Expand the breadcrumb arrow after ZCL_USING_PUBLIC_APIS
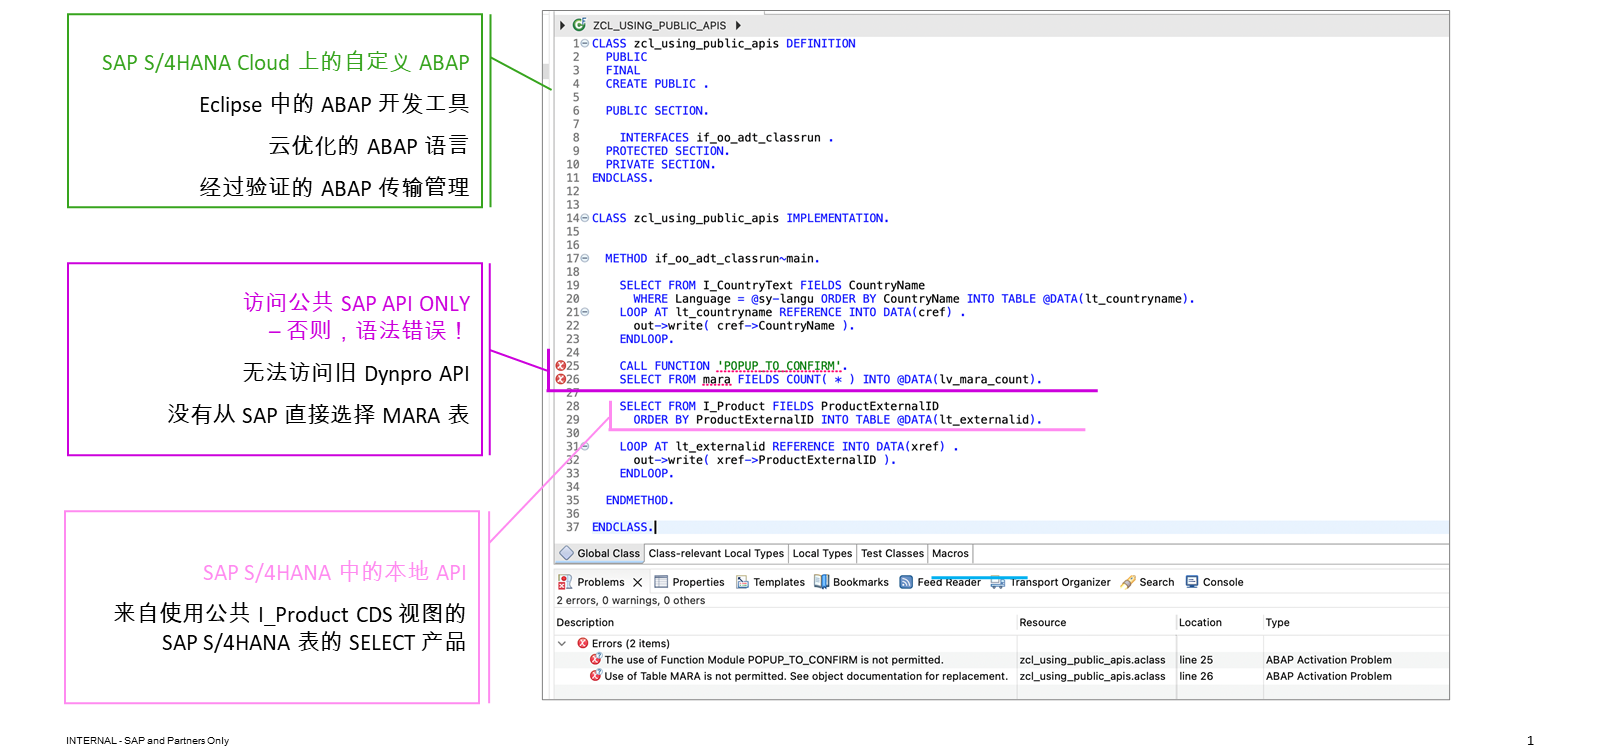This screenshot has height=756, width=1600. pos(738,25)
